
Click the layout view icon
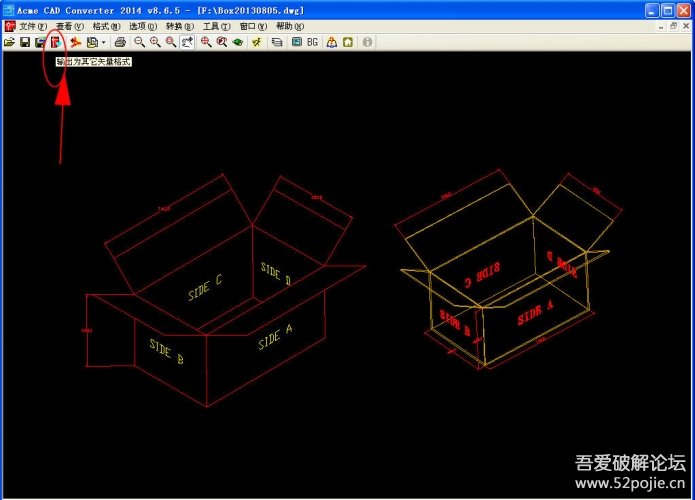pos(297,43)
